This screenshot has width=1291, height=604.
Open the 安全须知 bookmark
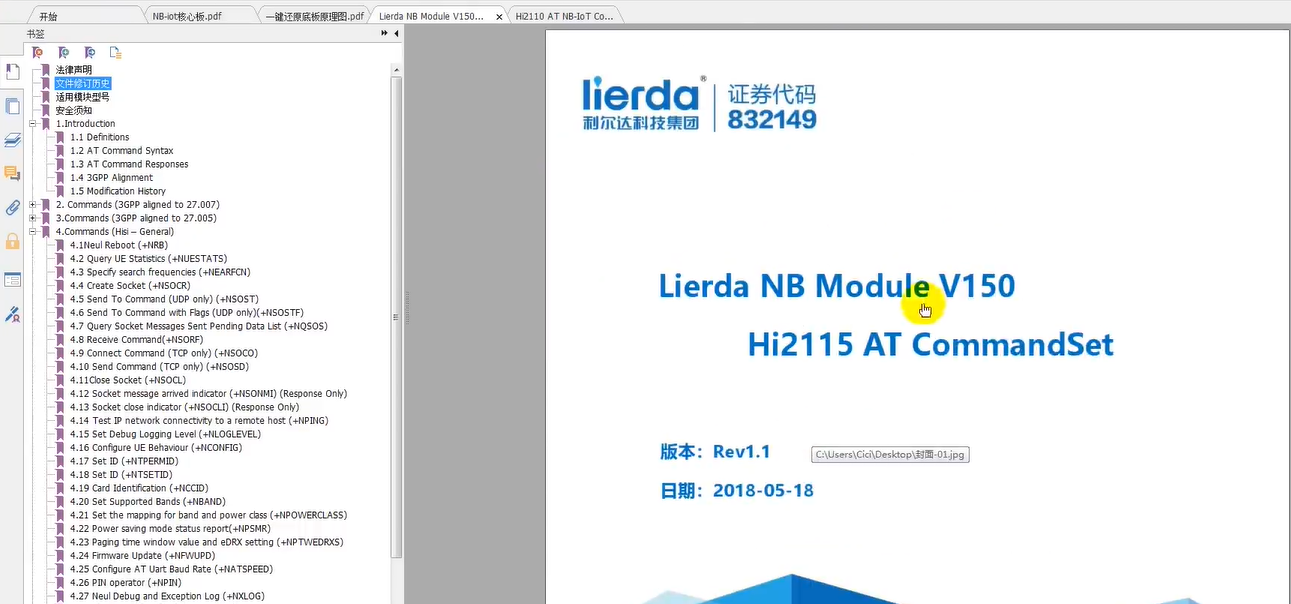pyautogui.click(x=73, y=111)
